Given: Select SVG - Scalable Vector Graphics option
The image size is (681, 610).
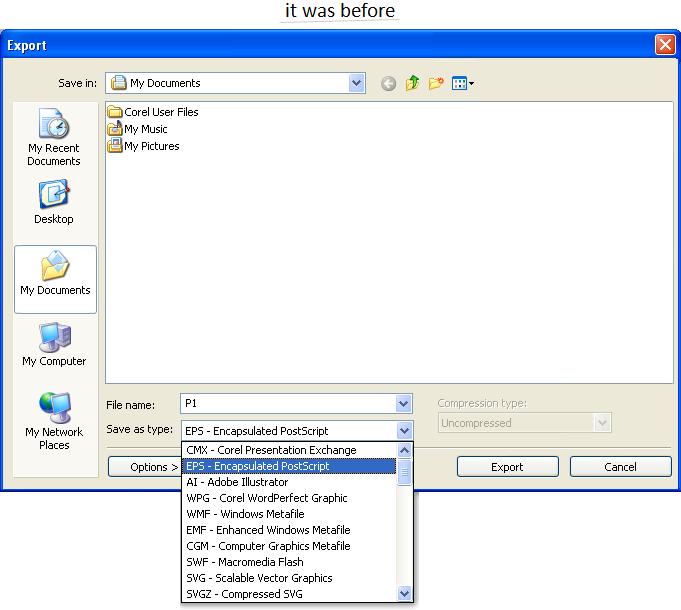Looking at the screenshot, I should point(258,578).
